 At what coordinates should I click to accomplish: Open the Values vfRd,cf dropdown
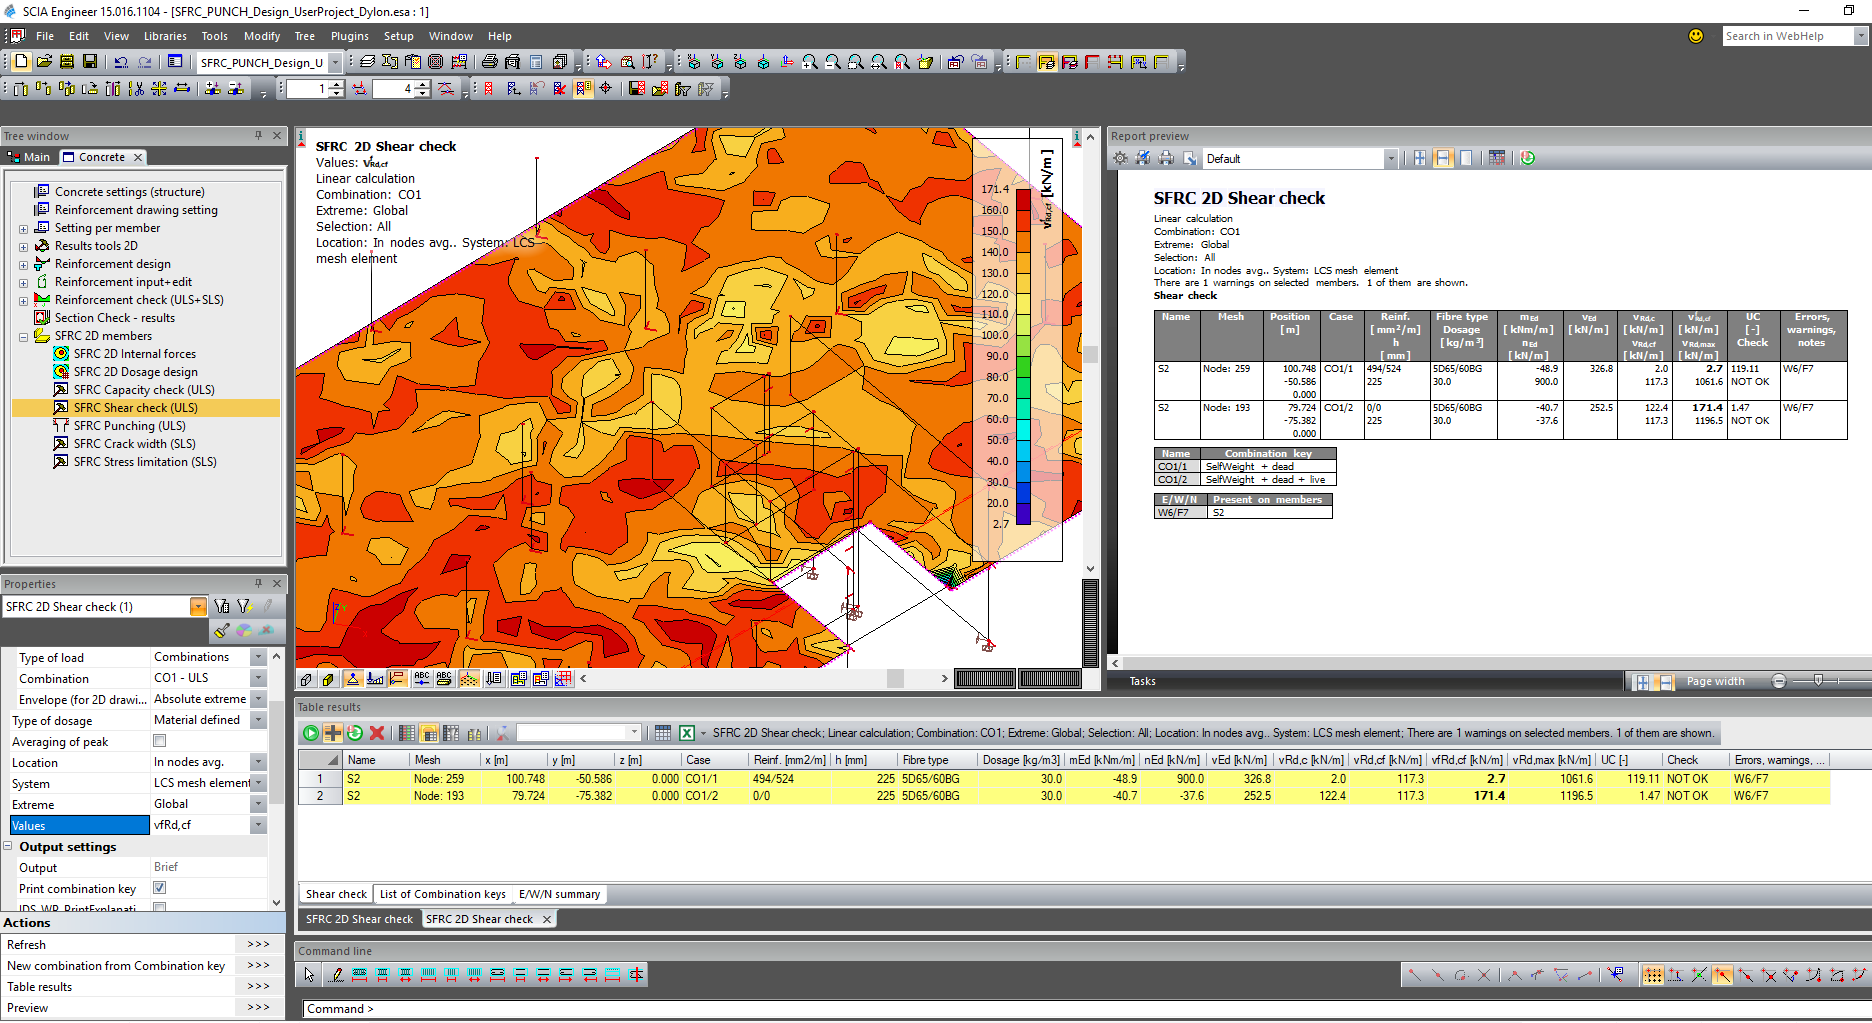[259, 825]
